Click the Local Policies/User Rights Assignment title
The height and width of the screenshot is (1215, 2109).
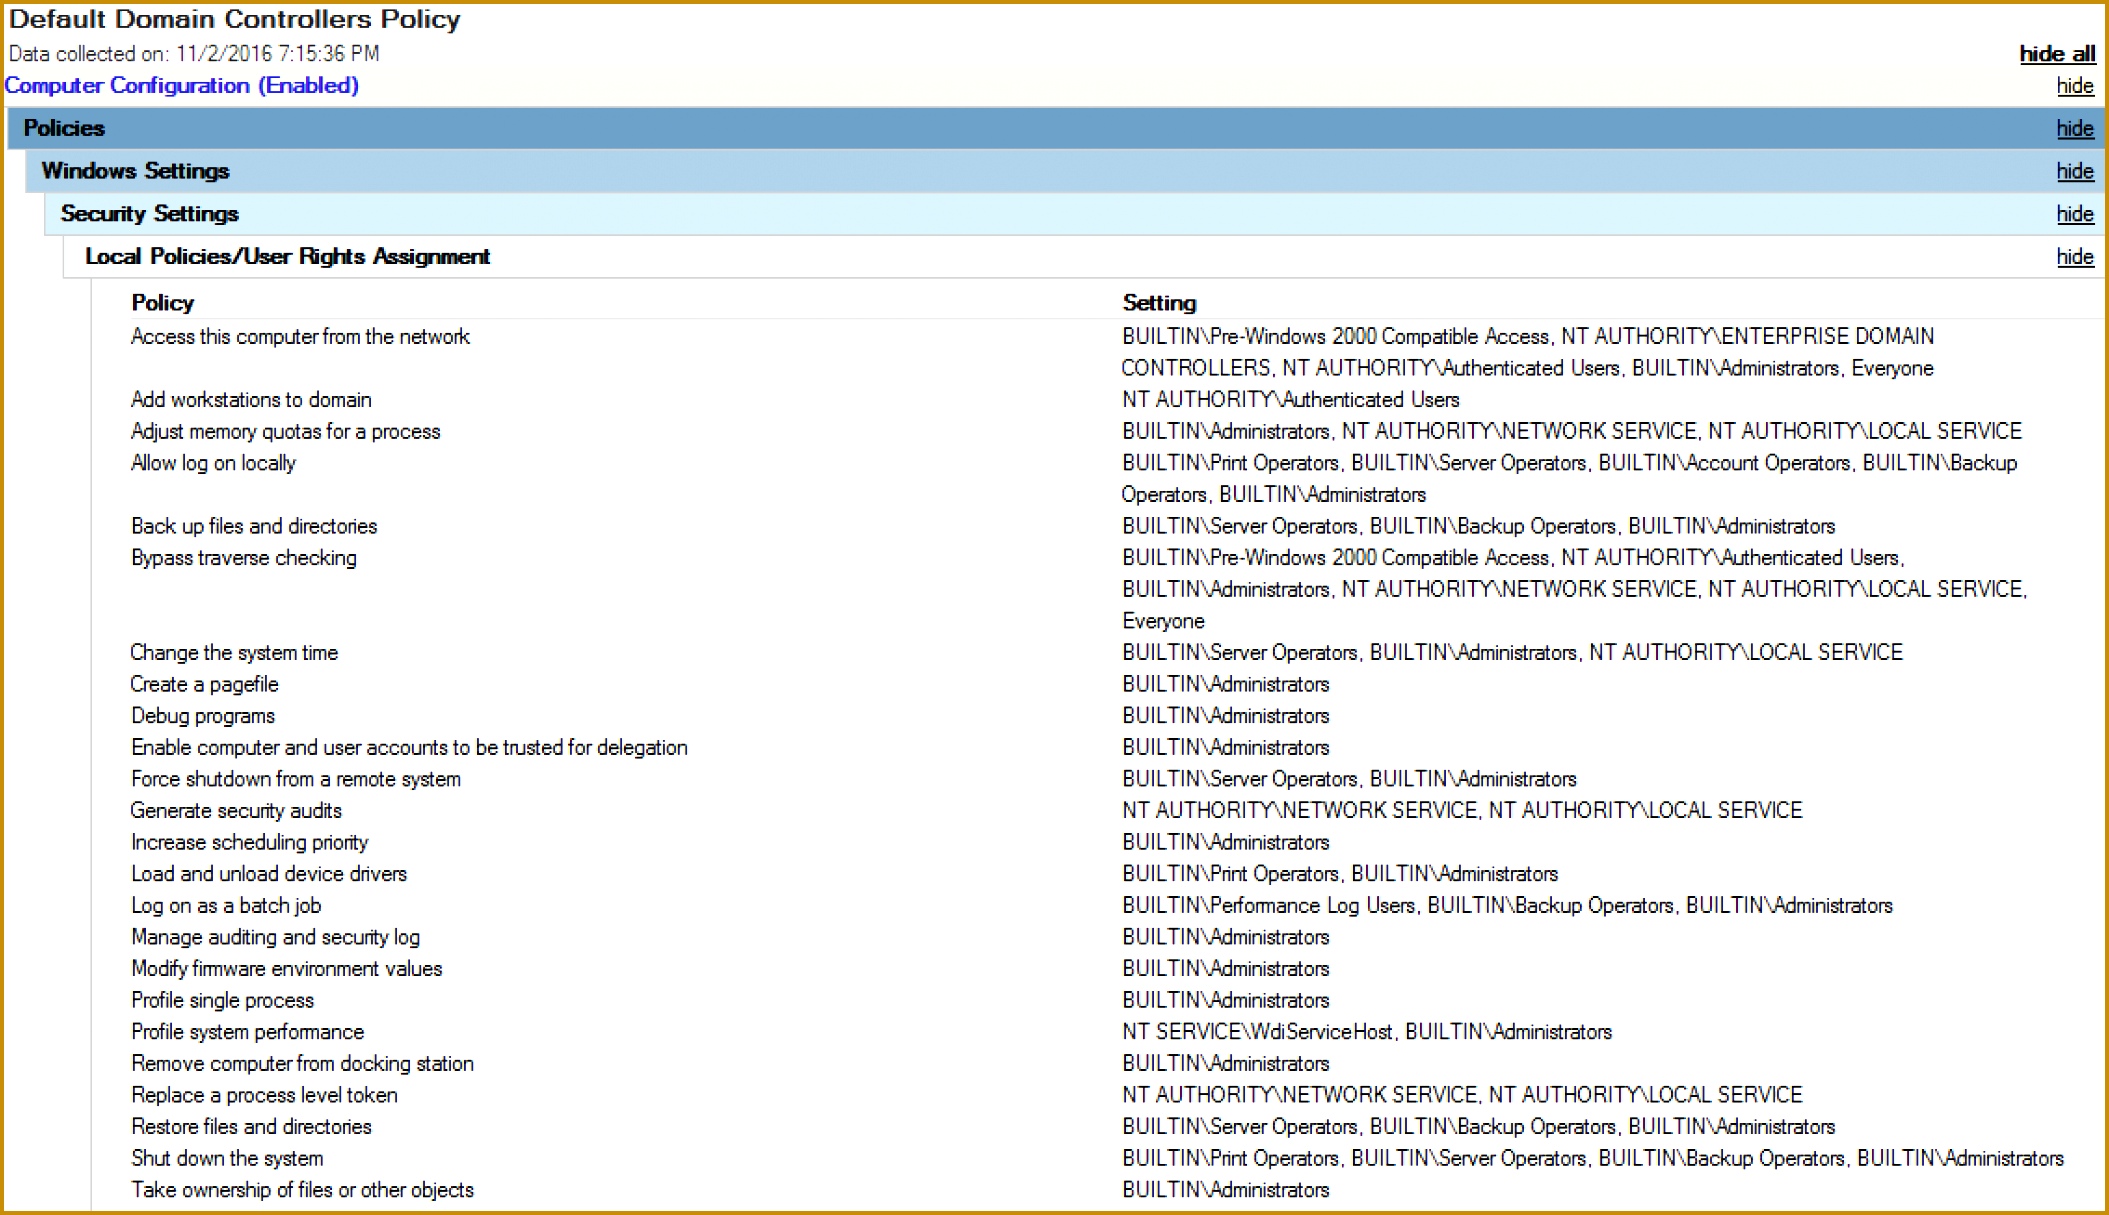click(x=287, y=256)
